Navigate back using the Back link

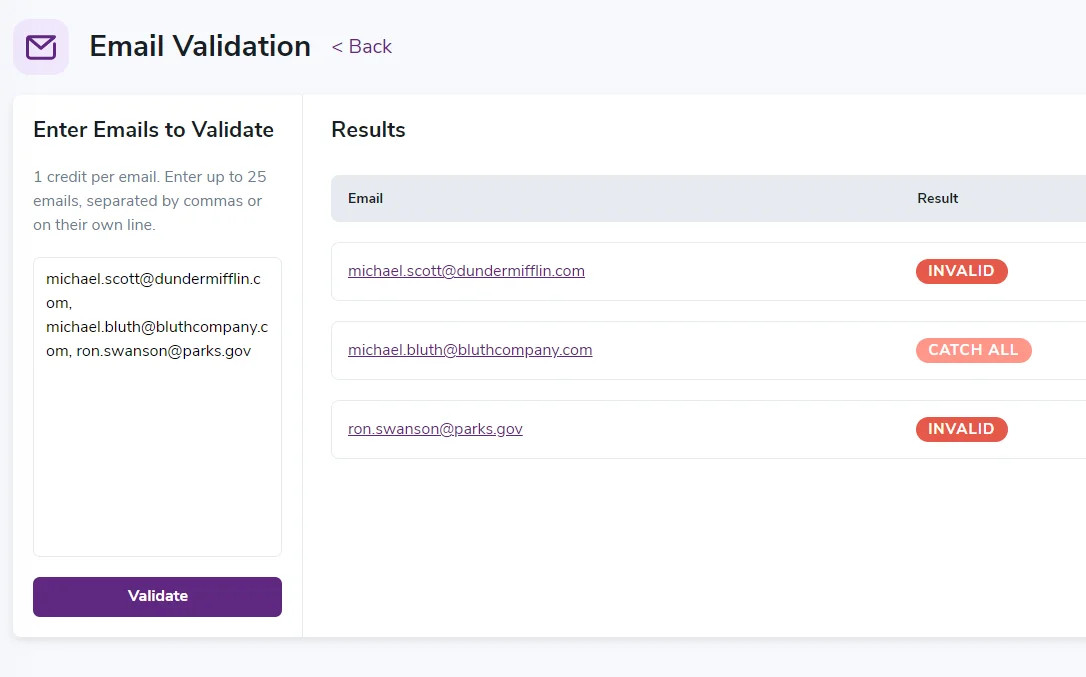point(362,46)
